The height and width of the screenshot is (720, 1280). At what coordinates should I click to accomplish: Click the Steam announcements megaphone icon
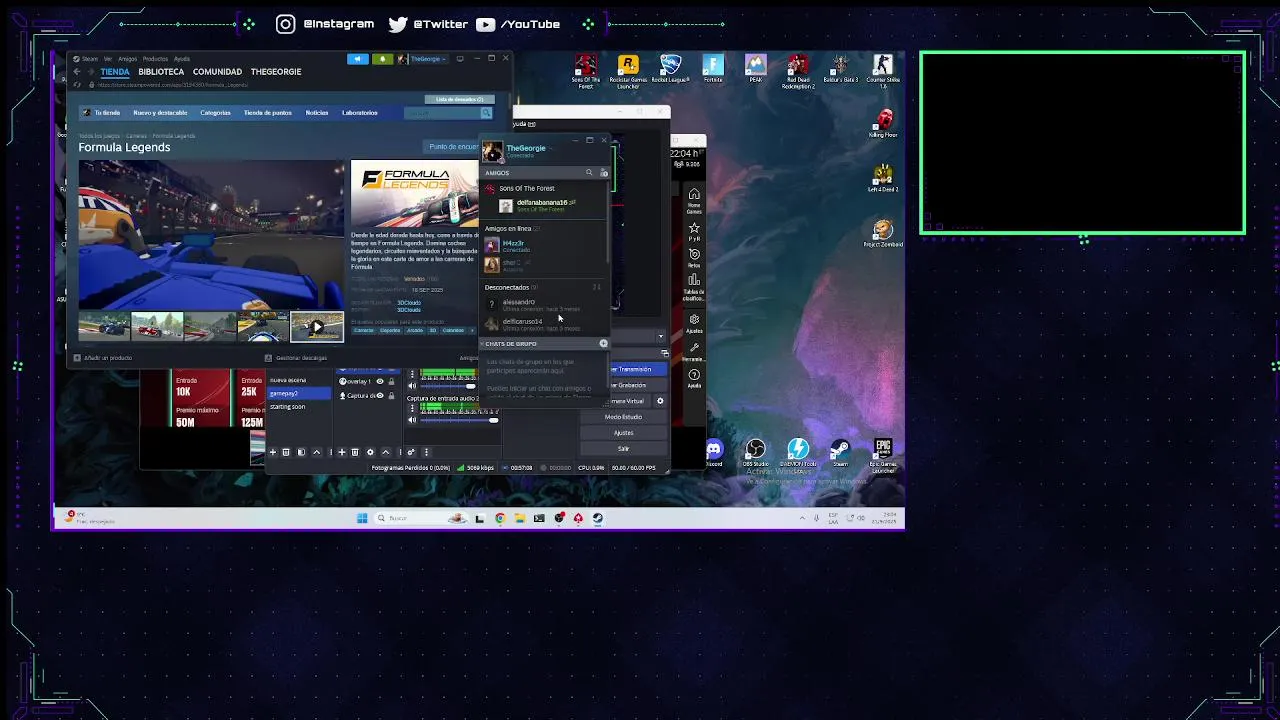click(x=357, y=59)
